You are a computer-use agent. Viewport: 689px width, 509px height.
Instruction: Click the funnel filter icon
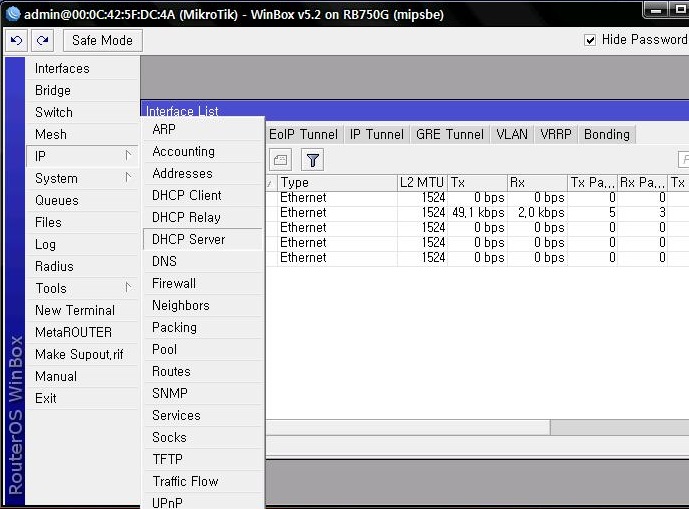click(x=312, y=160)
